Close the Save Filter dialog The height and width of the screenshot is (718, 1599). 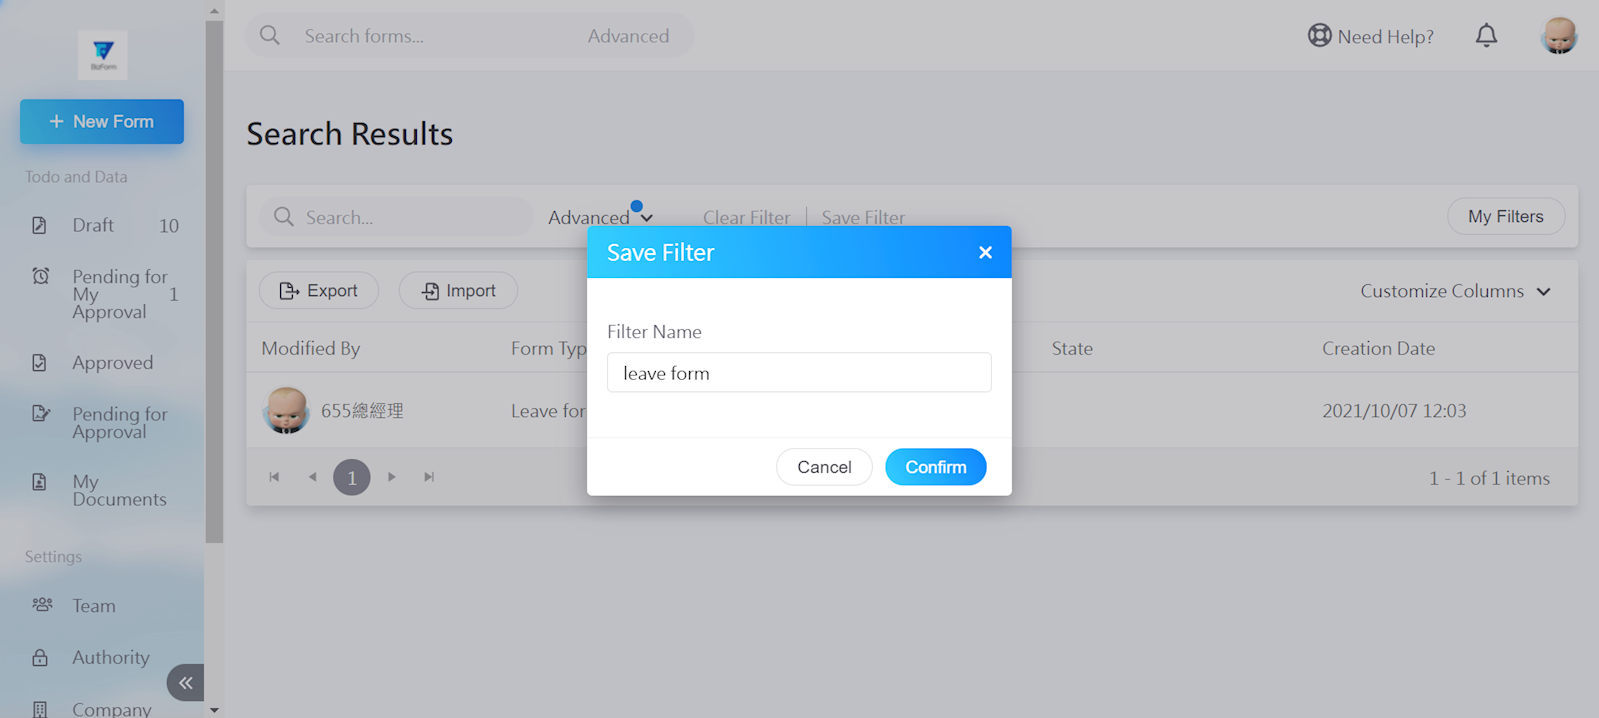pos(985,252)
